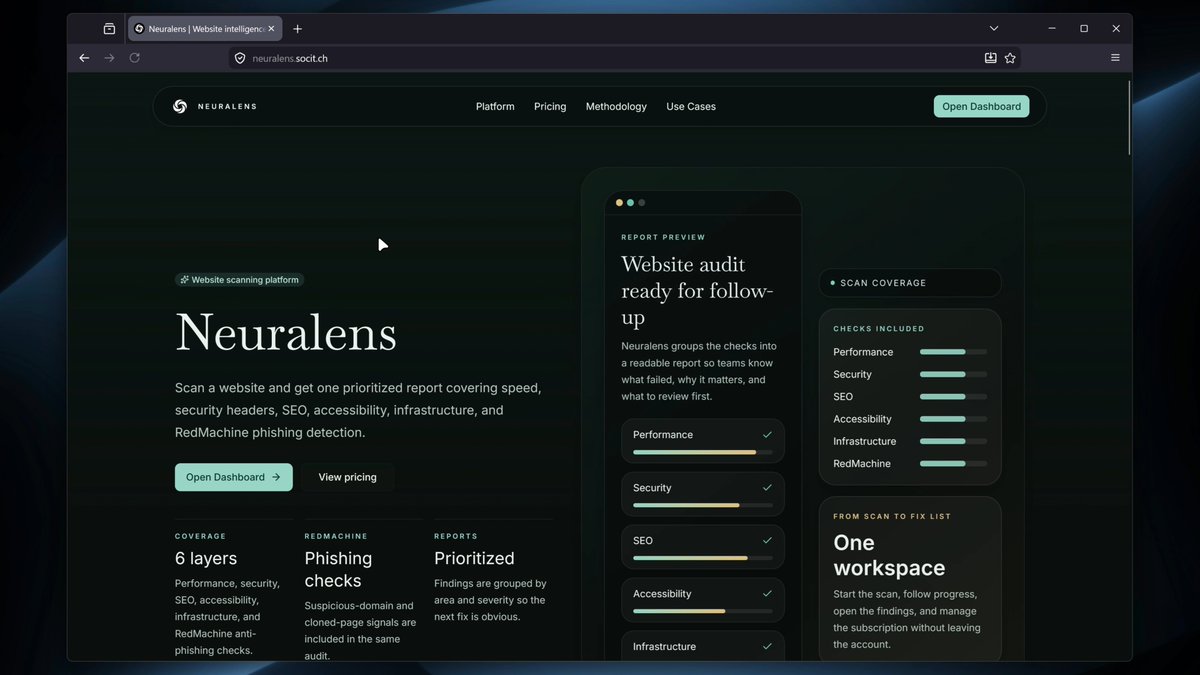The image size is (1200, 675).
Task: Click SEO progress bar in report preview
Action: 703,558
